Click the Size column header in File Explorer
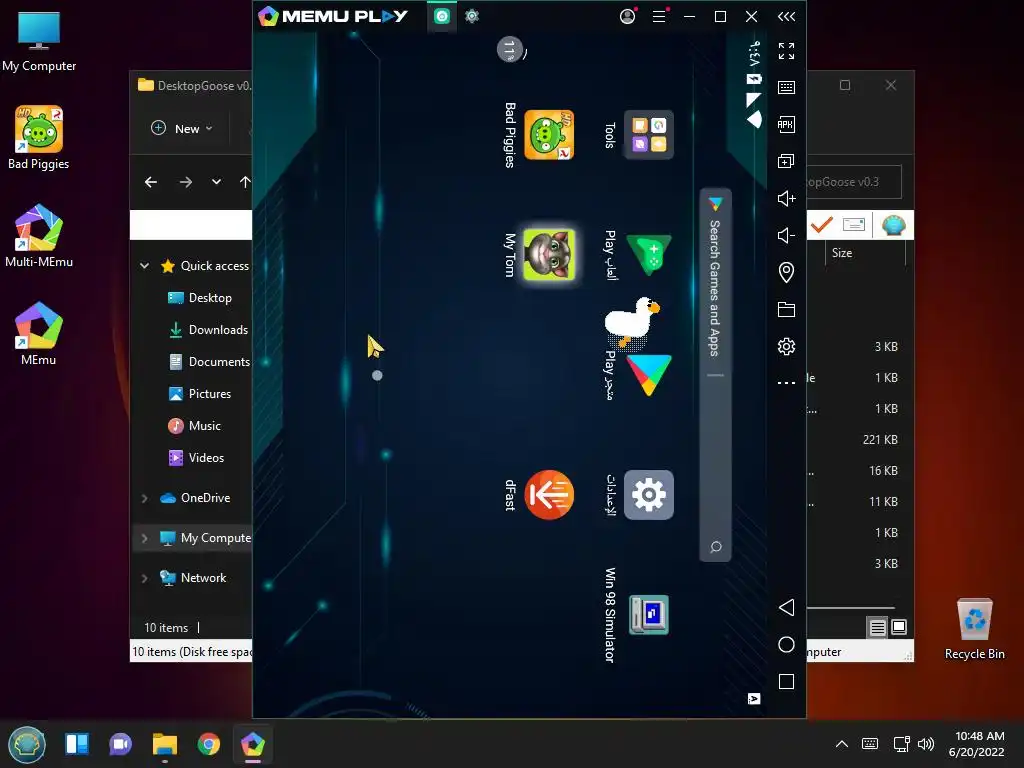Viewport: 1024px width, 768px height. [842, 253]
